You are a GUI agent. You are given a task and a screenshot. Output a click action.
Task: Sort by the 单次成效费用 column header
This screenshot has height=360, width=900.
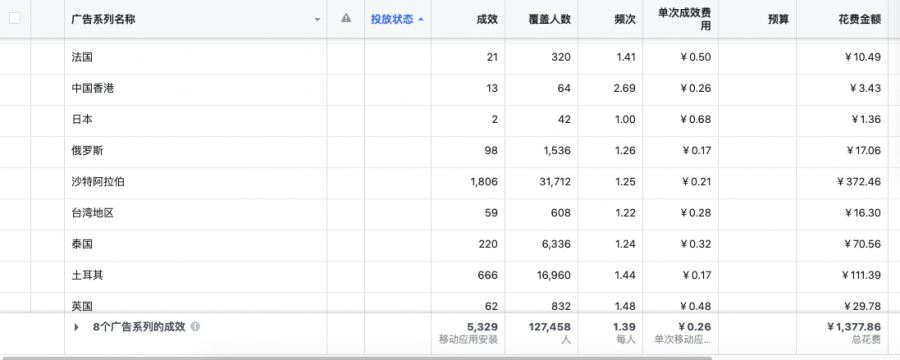click(x=684, y=20)
